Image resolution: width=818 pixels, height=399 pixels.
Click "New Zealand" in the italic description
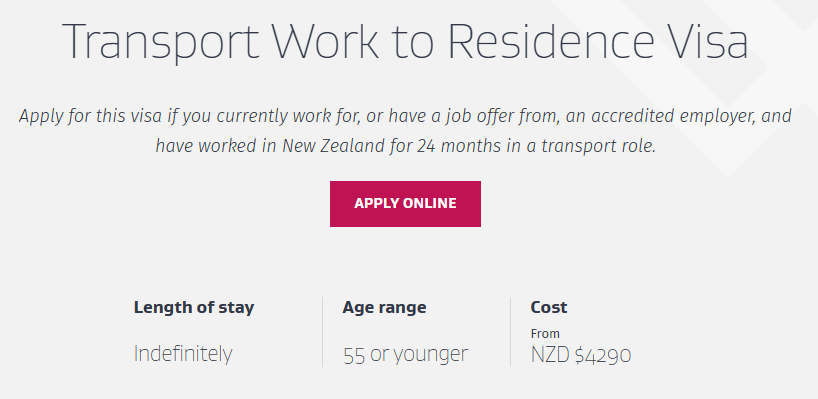[333, 146]
